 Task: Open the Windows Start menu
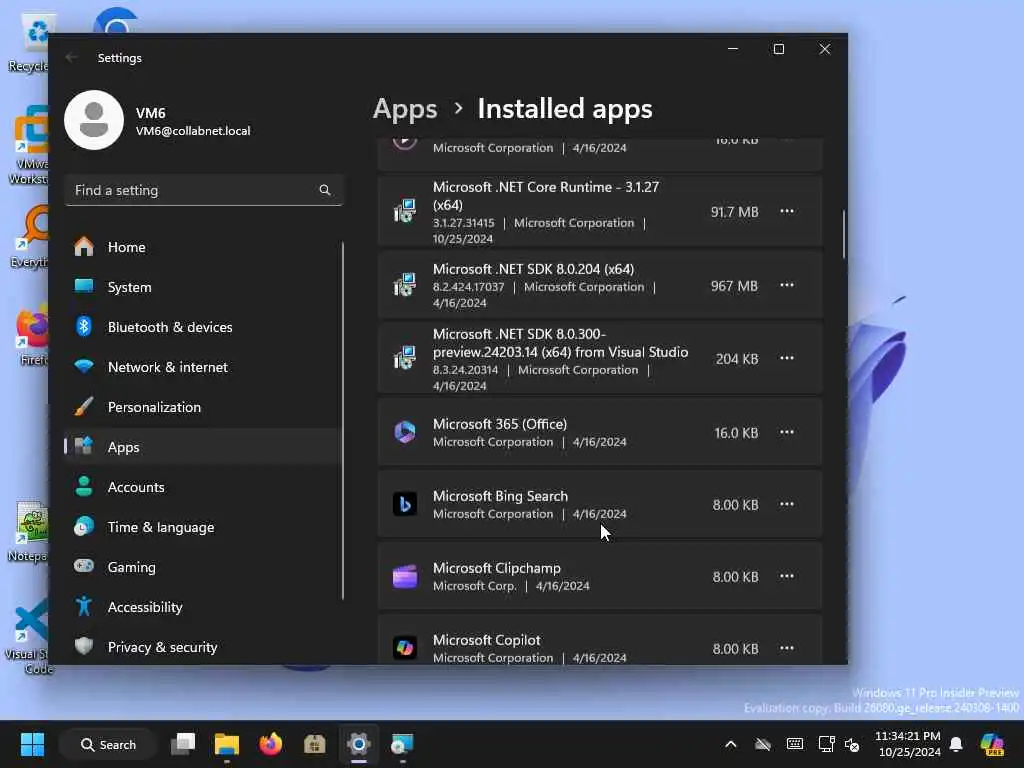click(32, 744)
